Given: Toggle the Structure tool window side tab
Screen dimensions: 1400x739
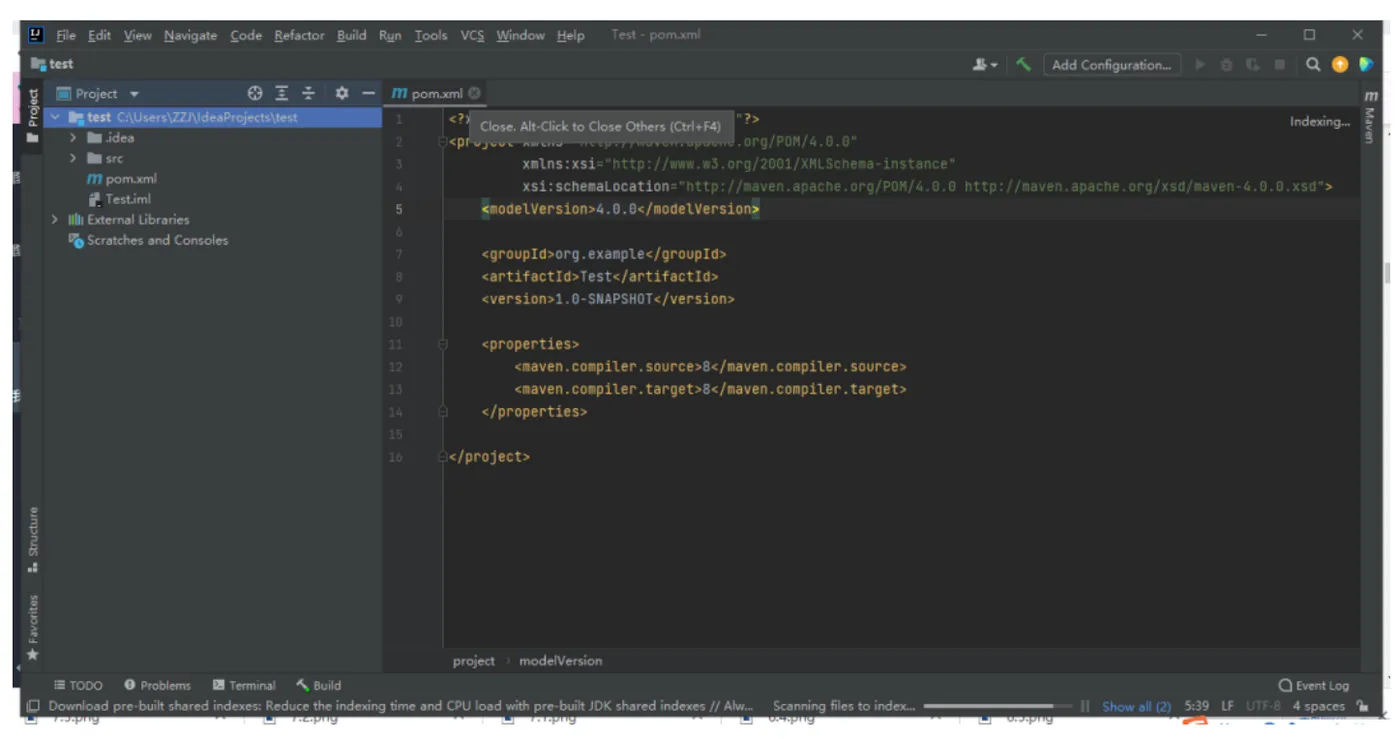Looking at the screenshot, I should (x=32, y=540).
